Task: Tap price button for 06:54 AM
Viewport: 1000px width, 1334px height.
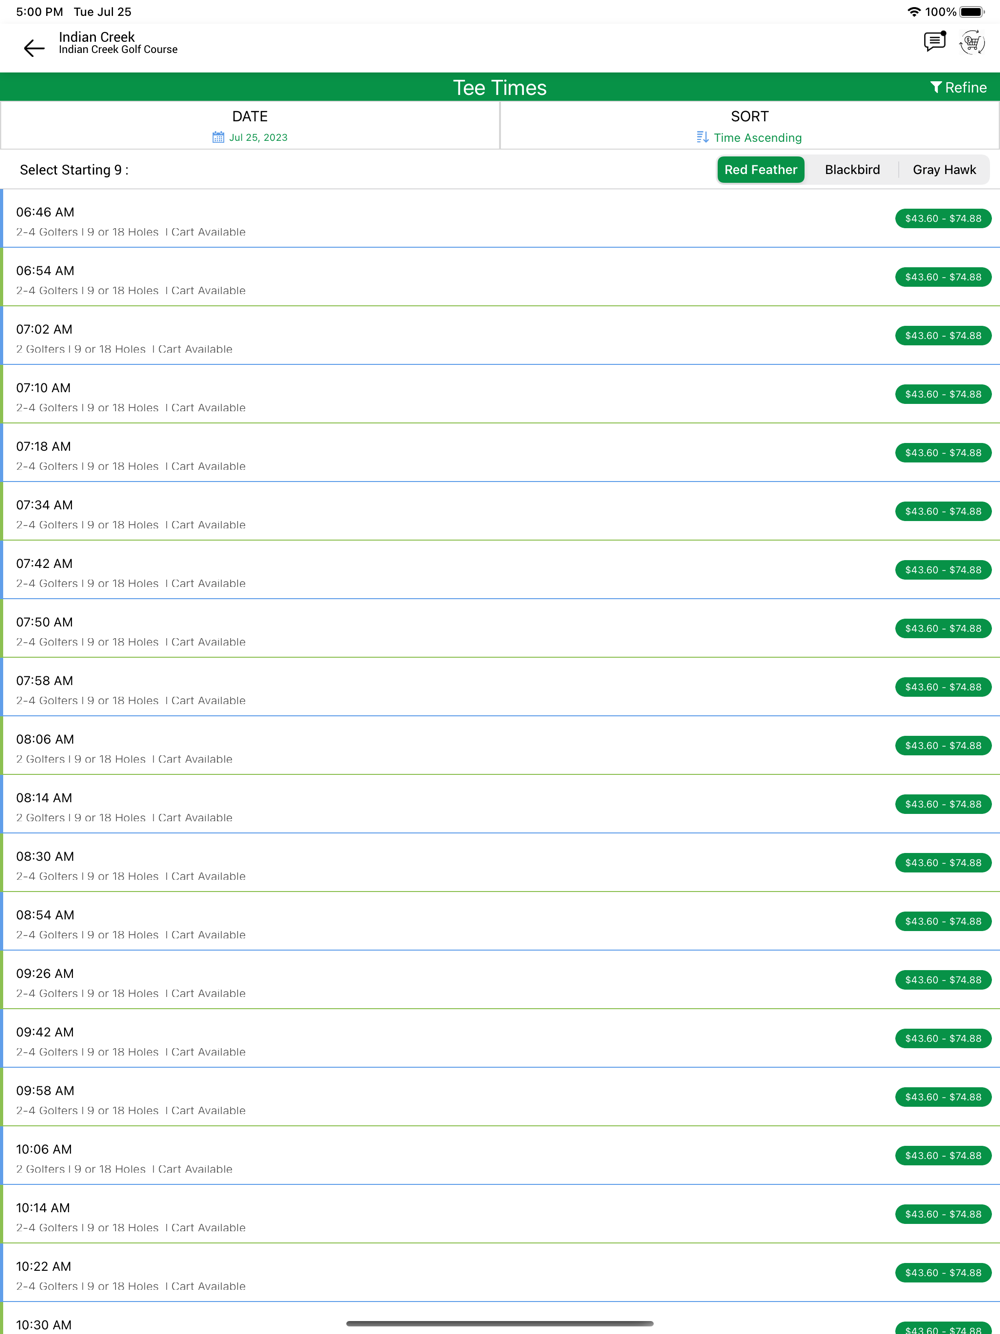Action: point(943,277)
